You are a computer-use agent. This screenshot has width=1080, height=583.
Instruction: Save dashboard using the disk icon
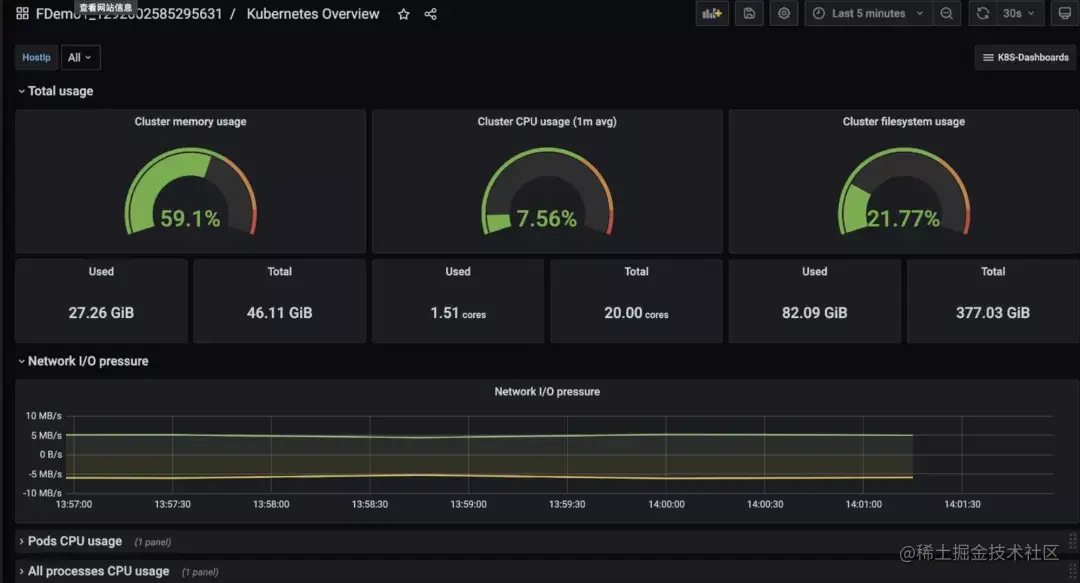click(749, 13)
